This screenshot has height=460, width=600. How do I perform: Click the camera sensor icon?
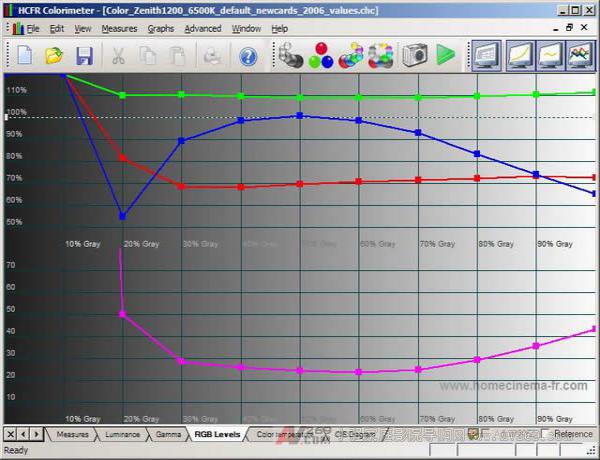(x=415, y=56)
